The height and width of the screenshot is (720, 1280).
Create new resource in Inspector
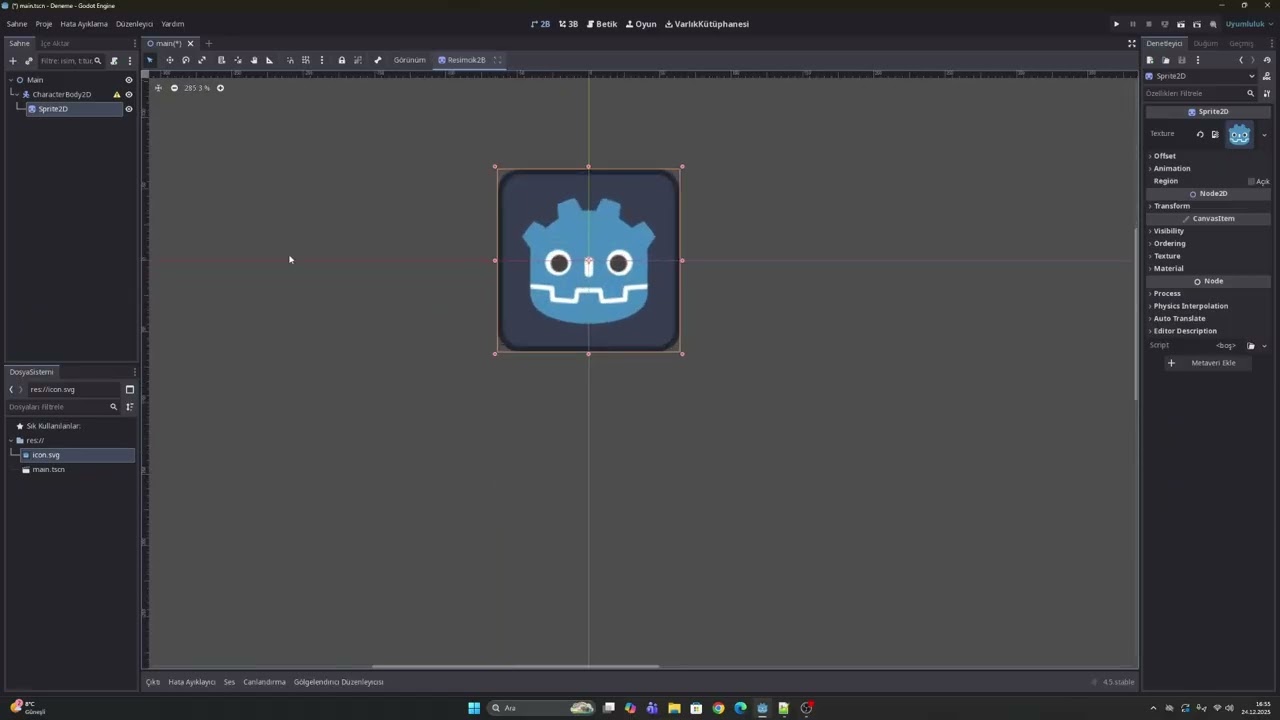(x=1150, y=60)
